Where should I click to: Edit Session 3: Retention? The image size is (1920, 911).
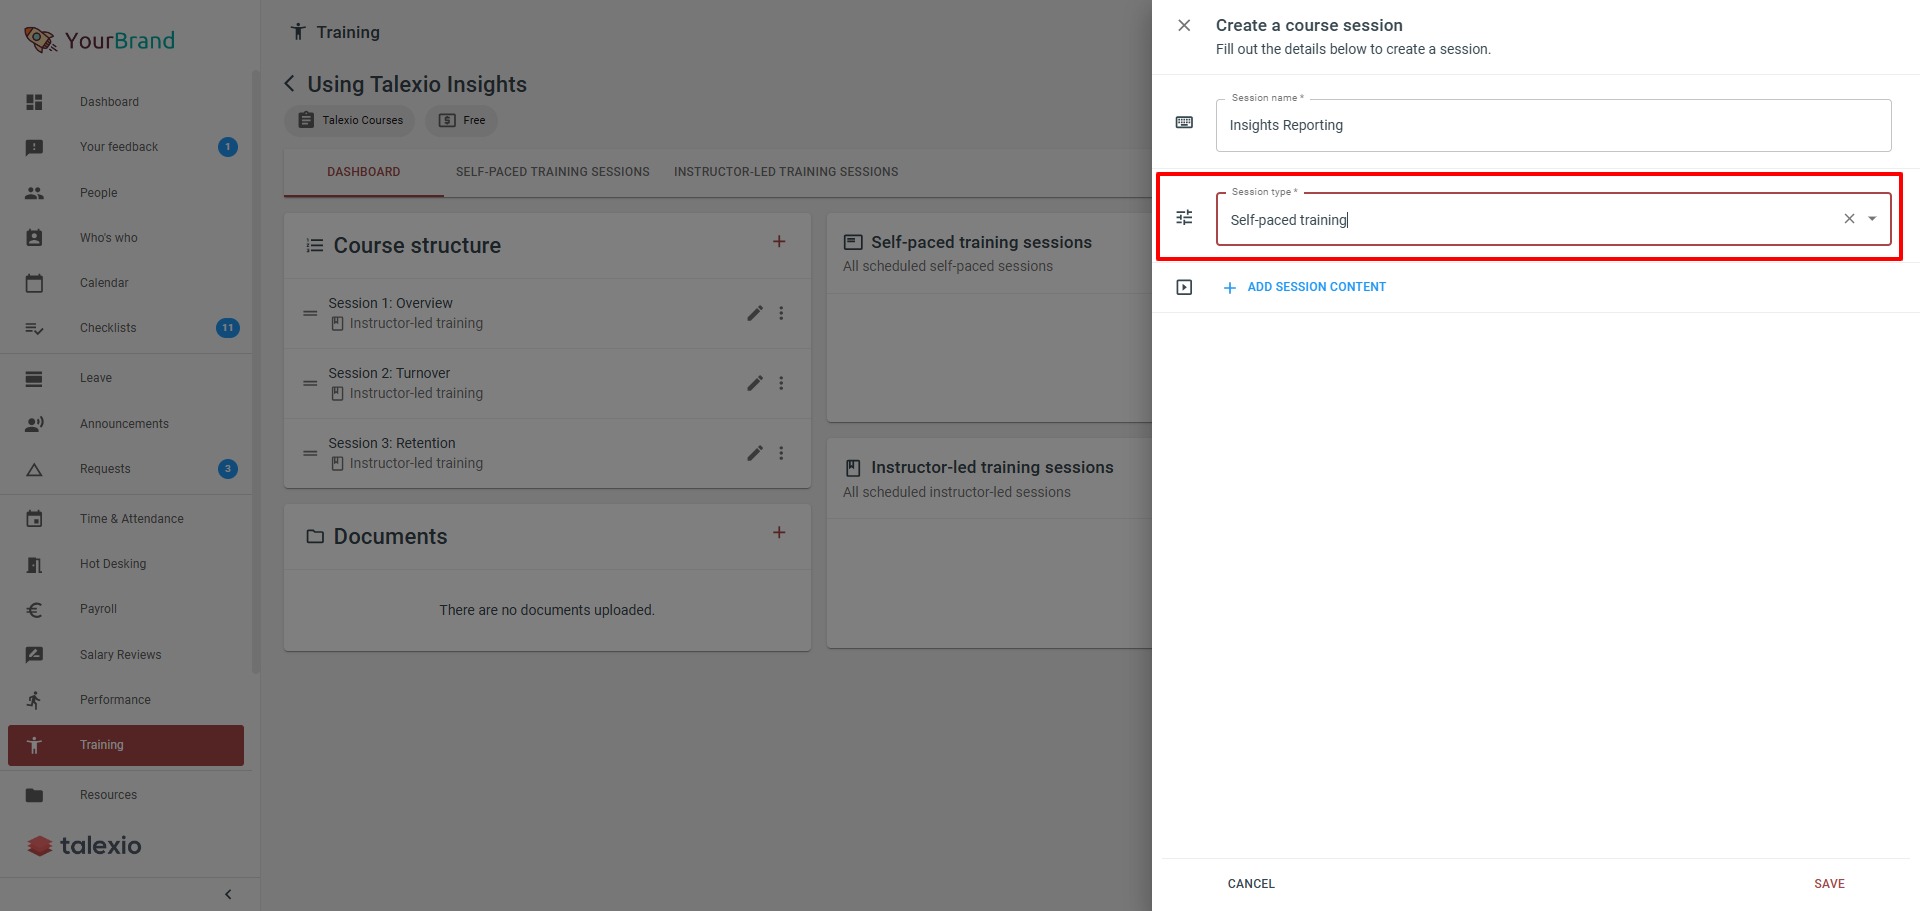(x=755, y=453)
